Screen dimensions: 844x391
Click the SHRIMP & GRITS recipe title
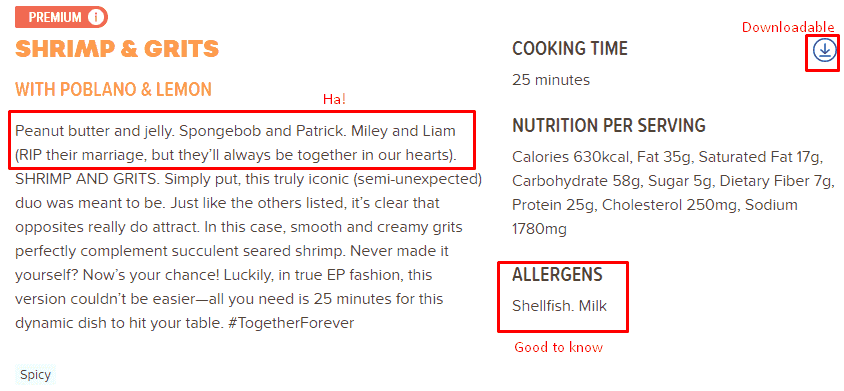coord(117,48)
